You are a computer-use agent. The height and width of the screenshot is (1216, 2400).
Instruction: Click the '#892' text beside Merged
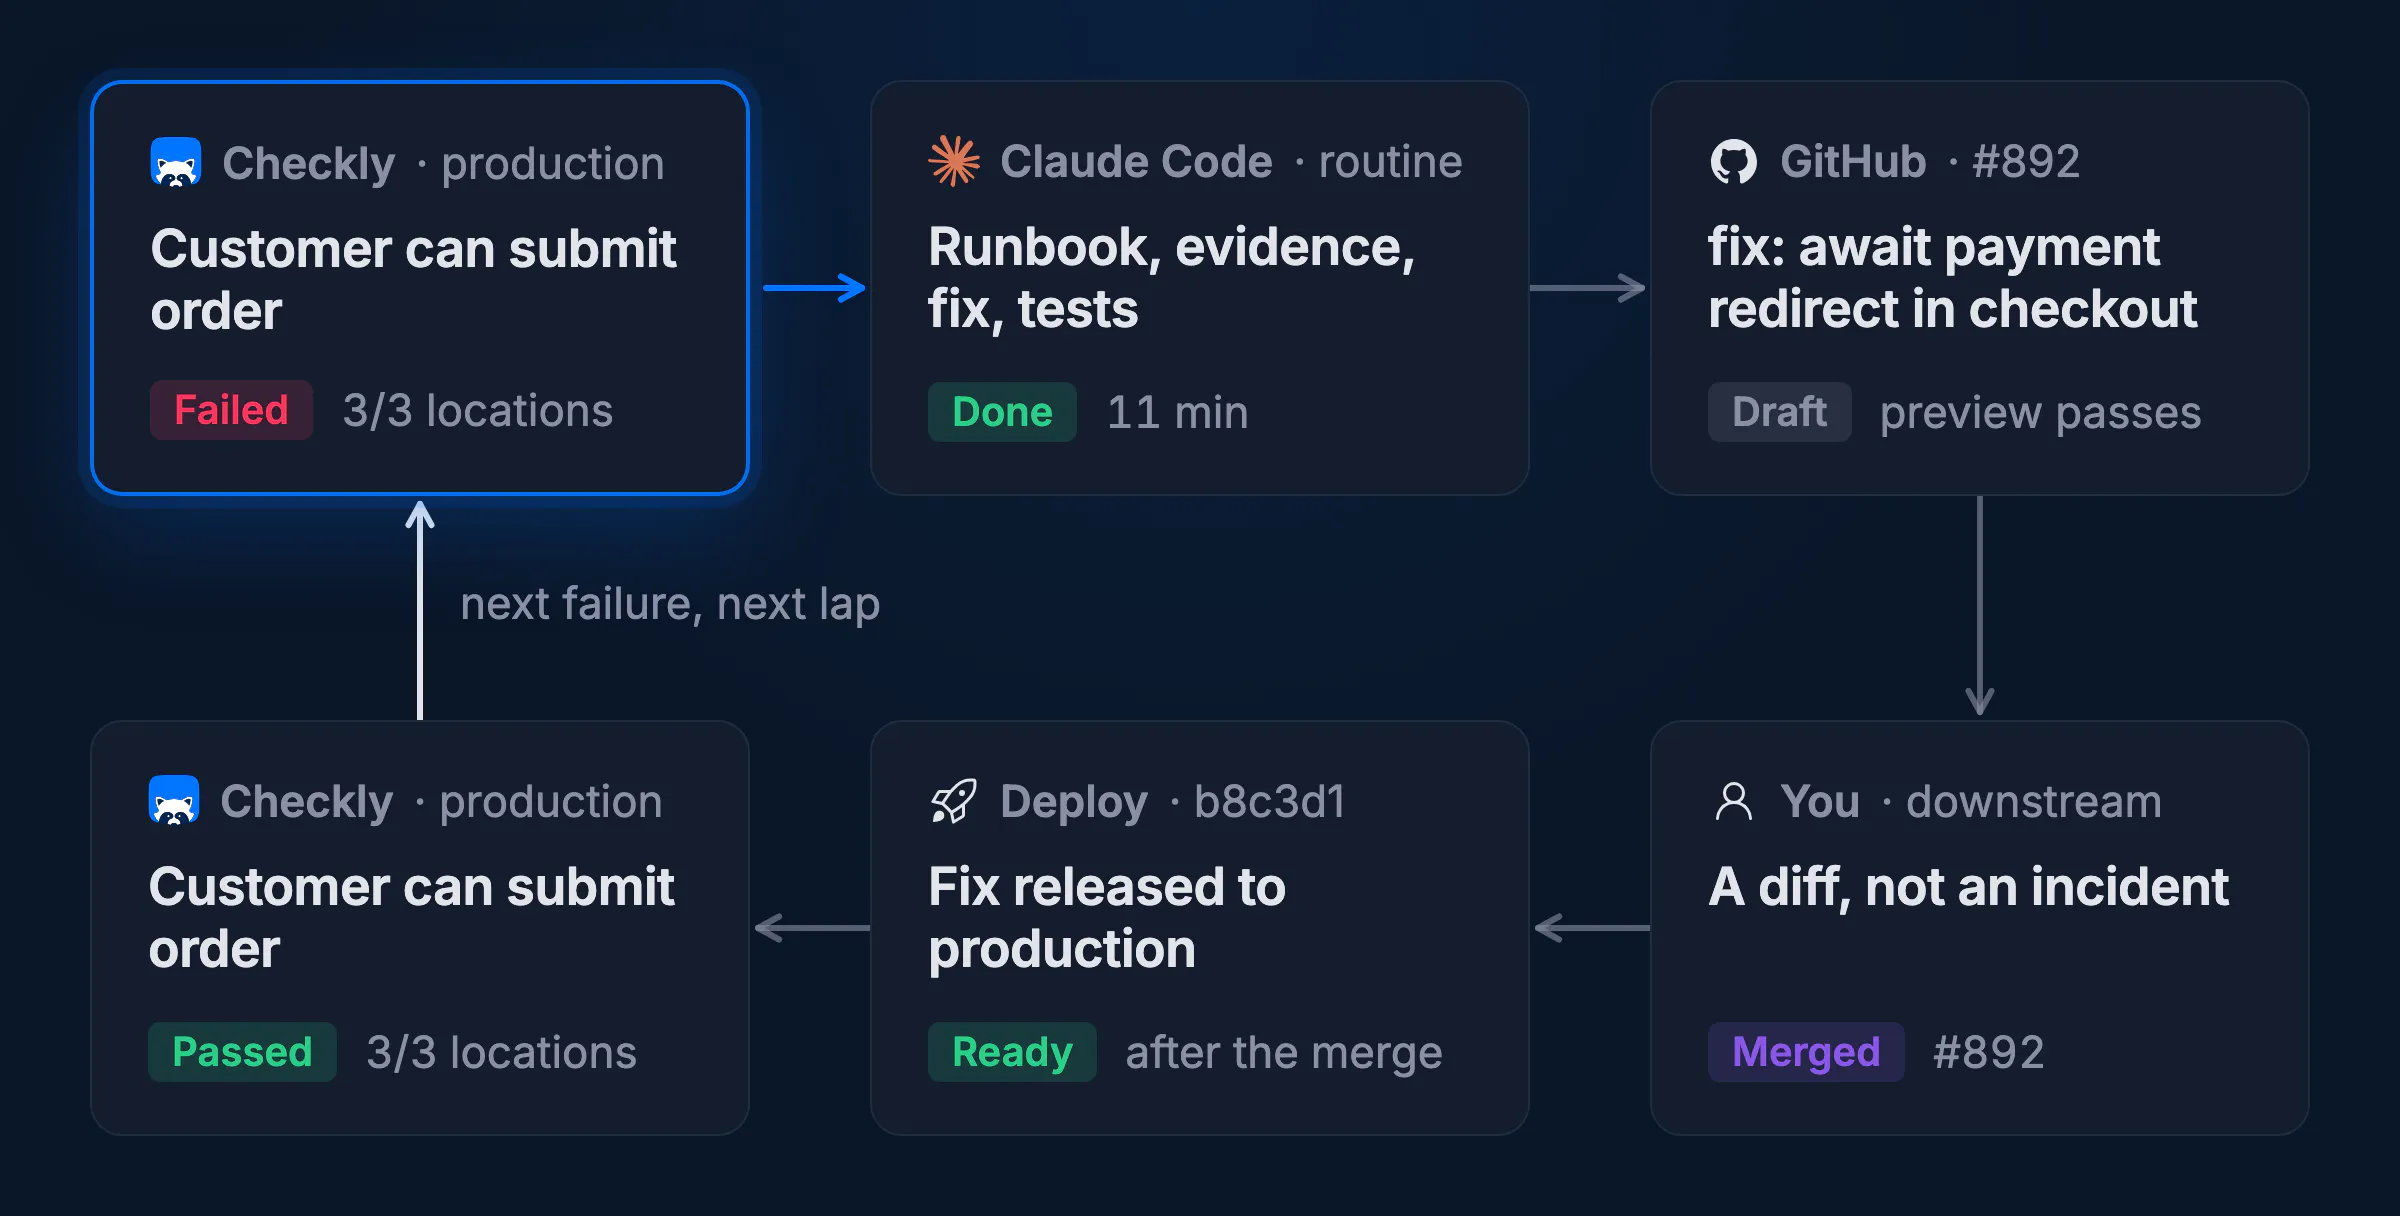[x=1988, y=1052]
